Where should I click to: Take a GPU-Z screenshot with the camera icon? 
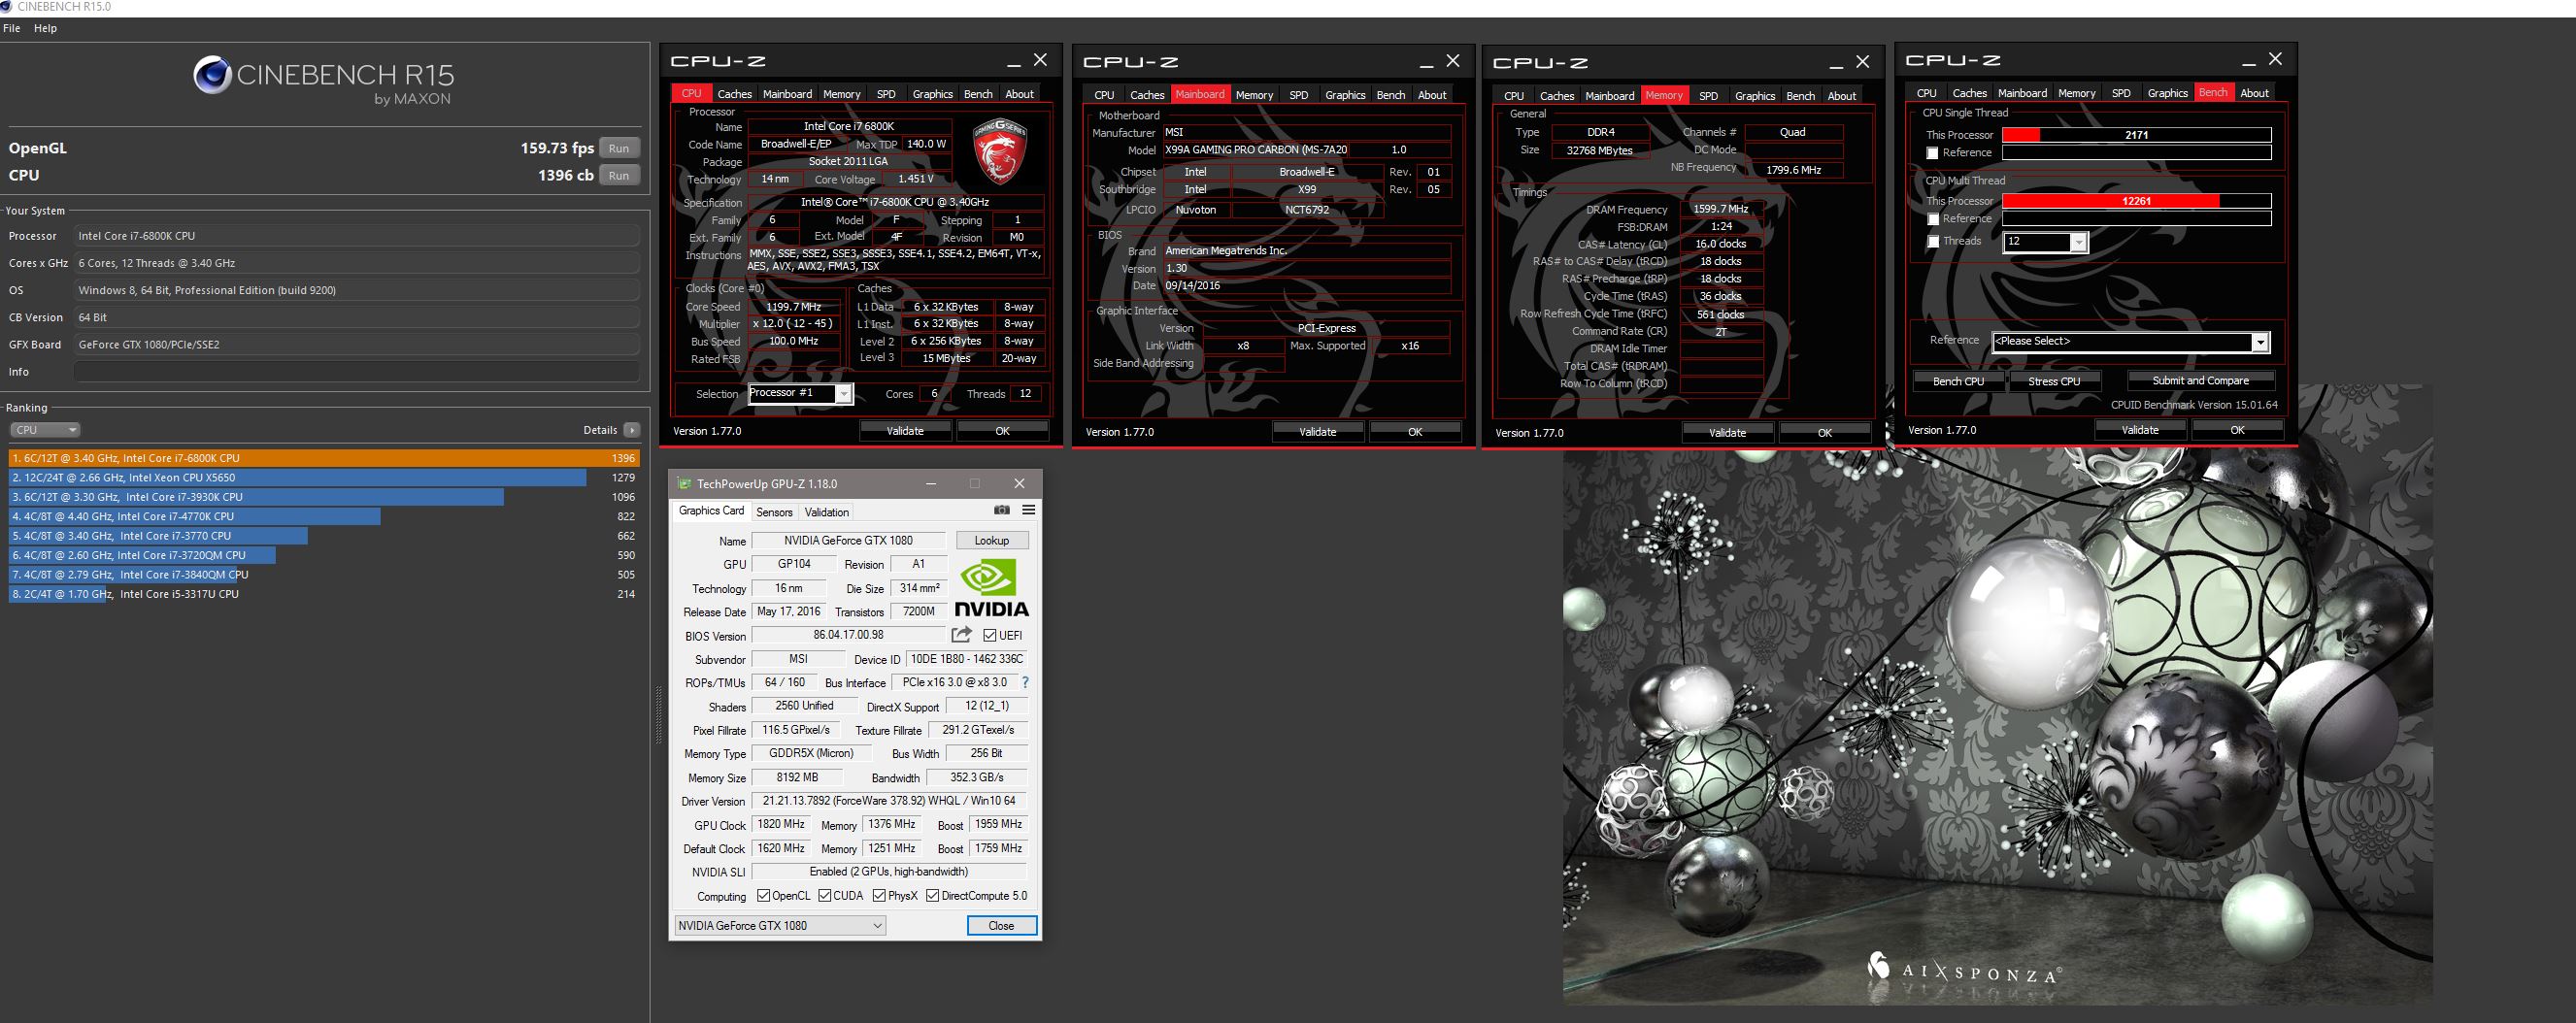[x=1002, y=510]
